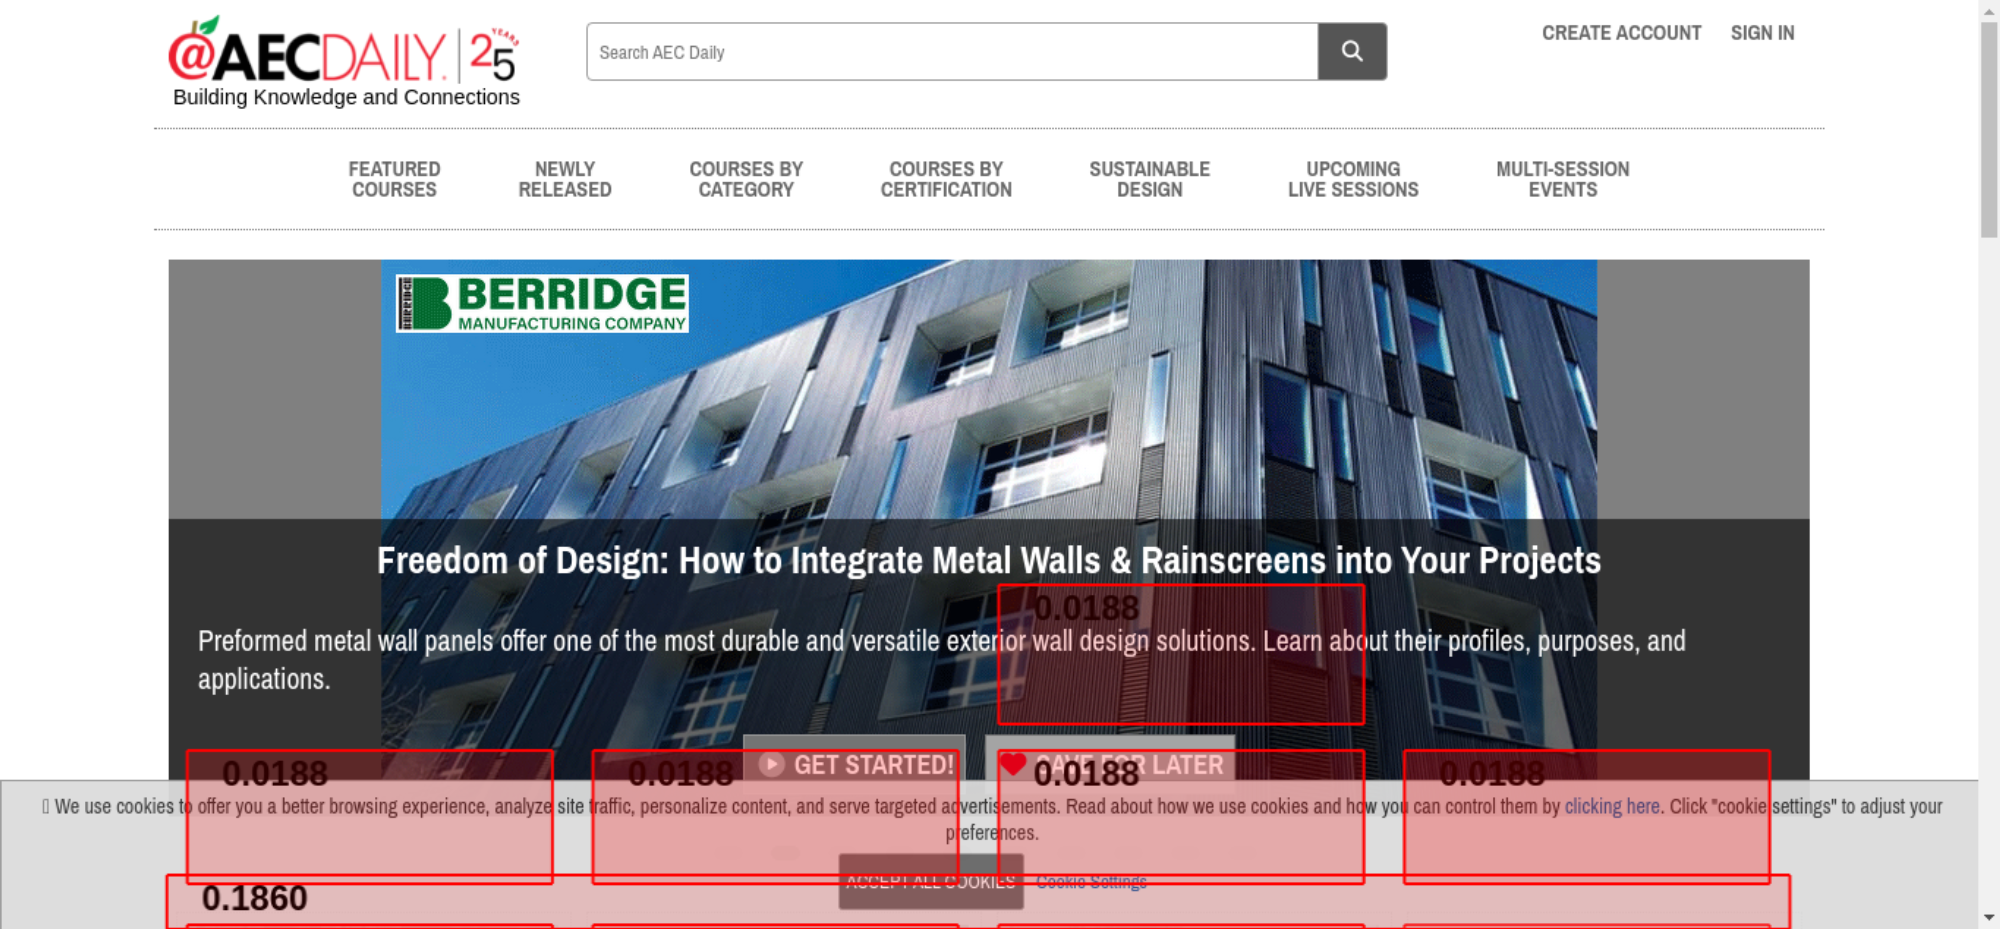Open the cookie policy via 'clicking here'
Viewport: 2000px width, 929px height.
pyautogui.click(x=1611, y=806)
